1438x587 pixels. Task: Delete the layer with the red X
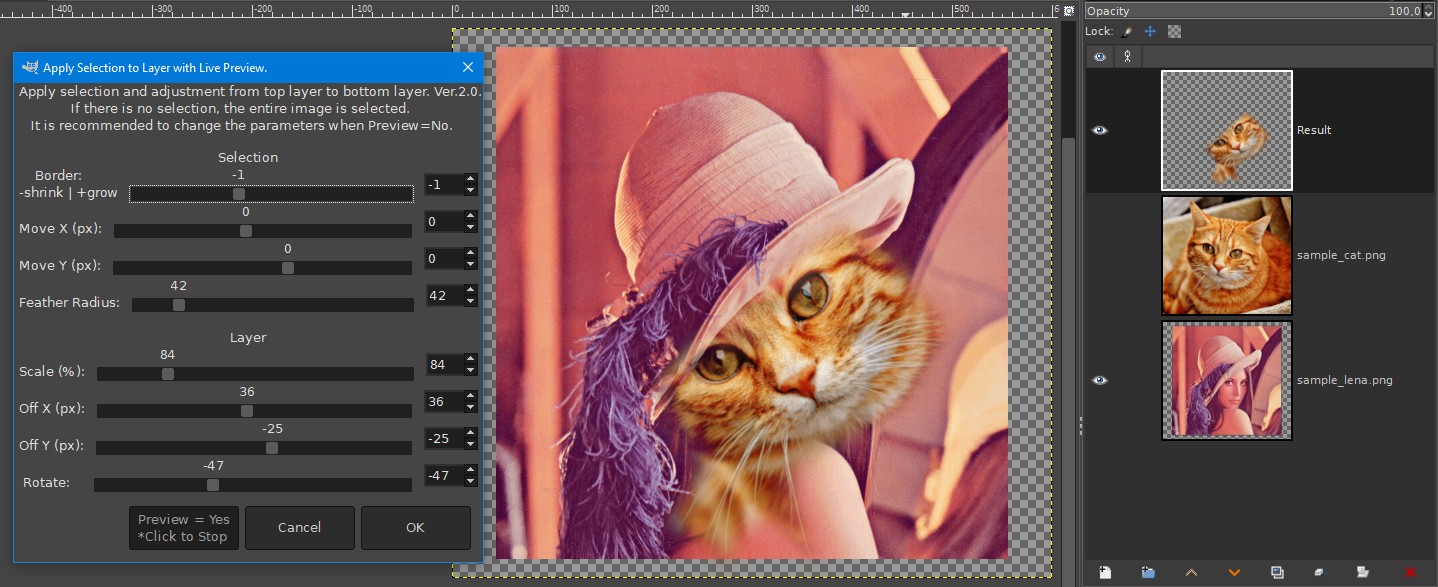(x=1410, y=572)
